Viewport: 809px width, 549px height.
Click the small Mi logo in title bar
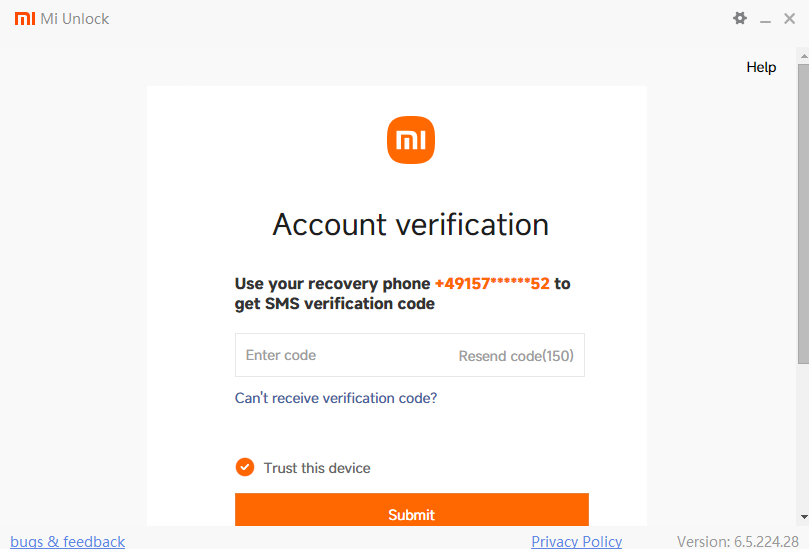(24, 18)
